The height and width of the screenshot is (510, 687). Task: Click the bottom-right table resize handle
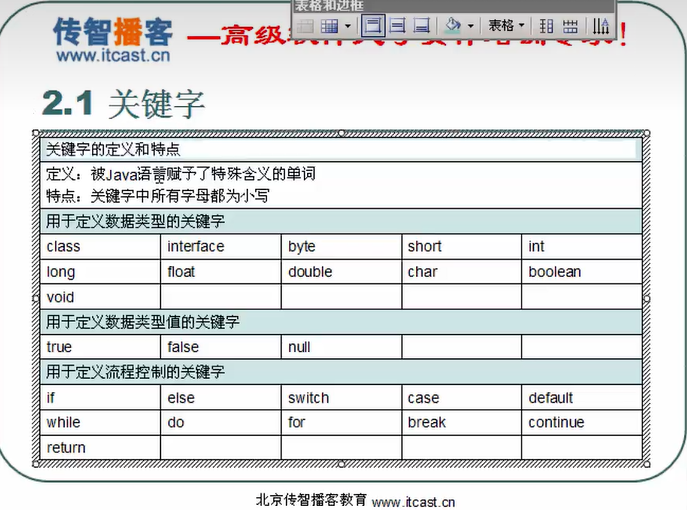pyautogui.click(x=647, y=464)
